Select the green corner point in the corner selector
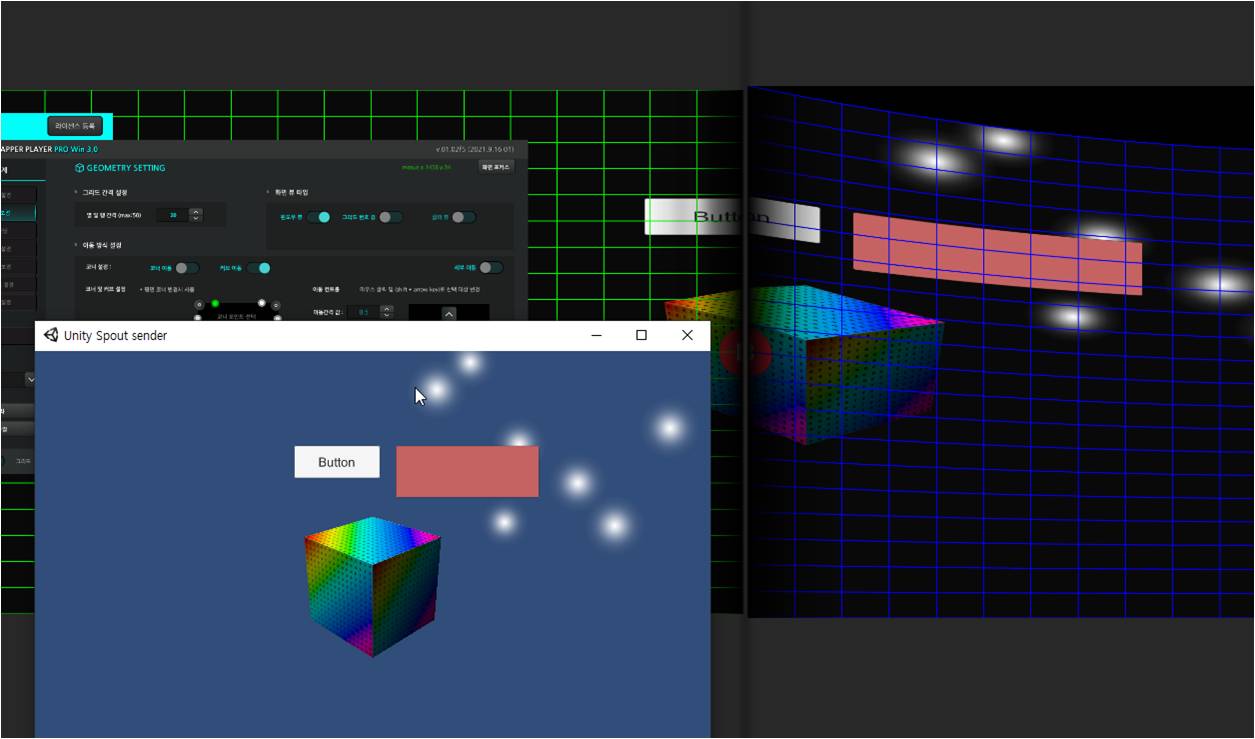Image resolution: width=1255 pixels, height=739 pixels. 215,303
